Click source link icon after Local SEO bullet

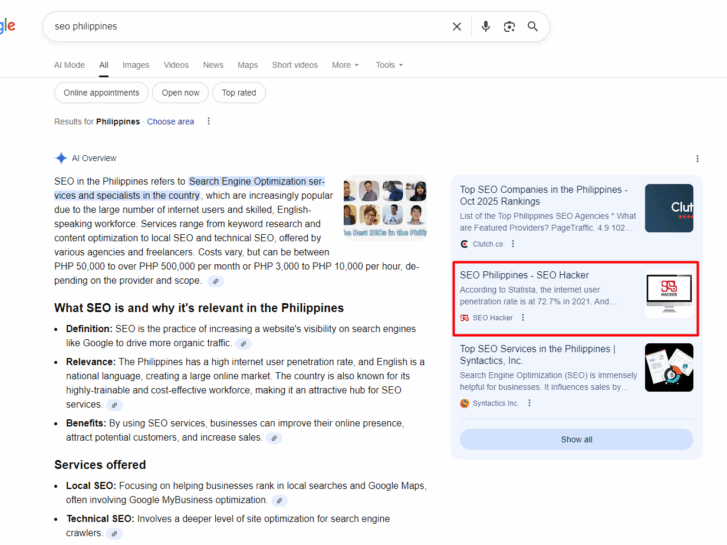(279, 500)
